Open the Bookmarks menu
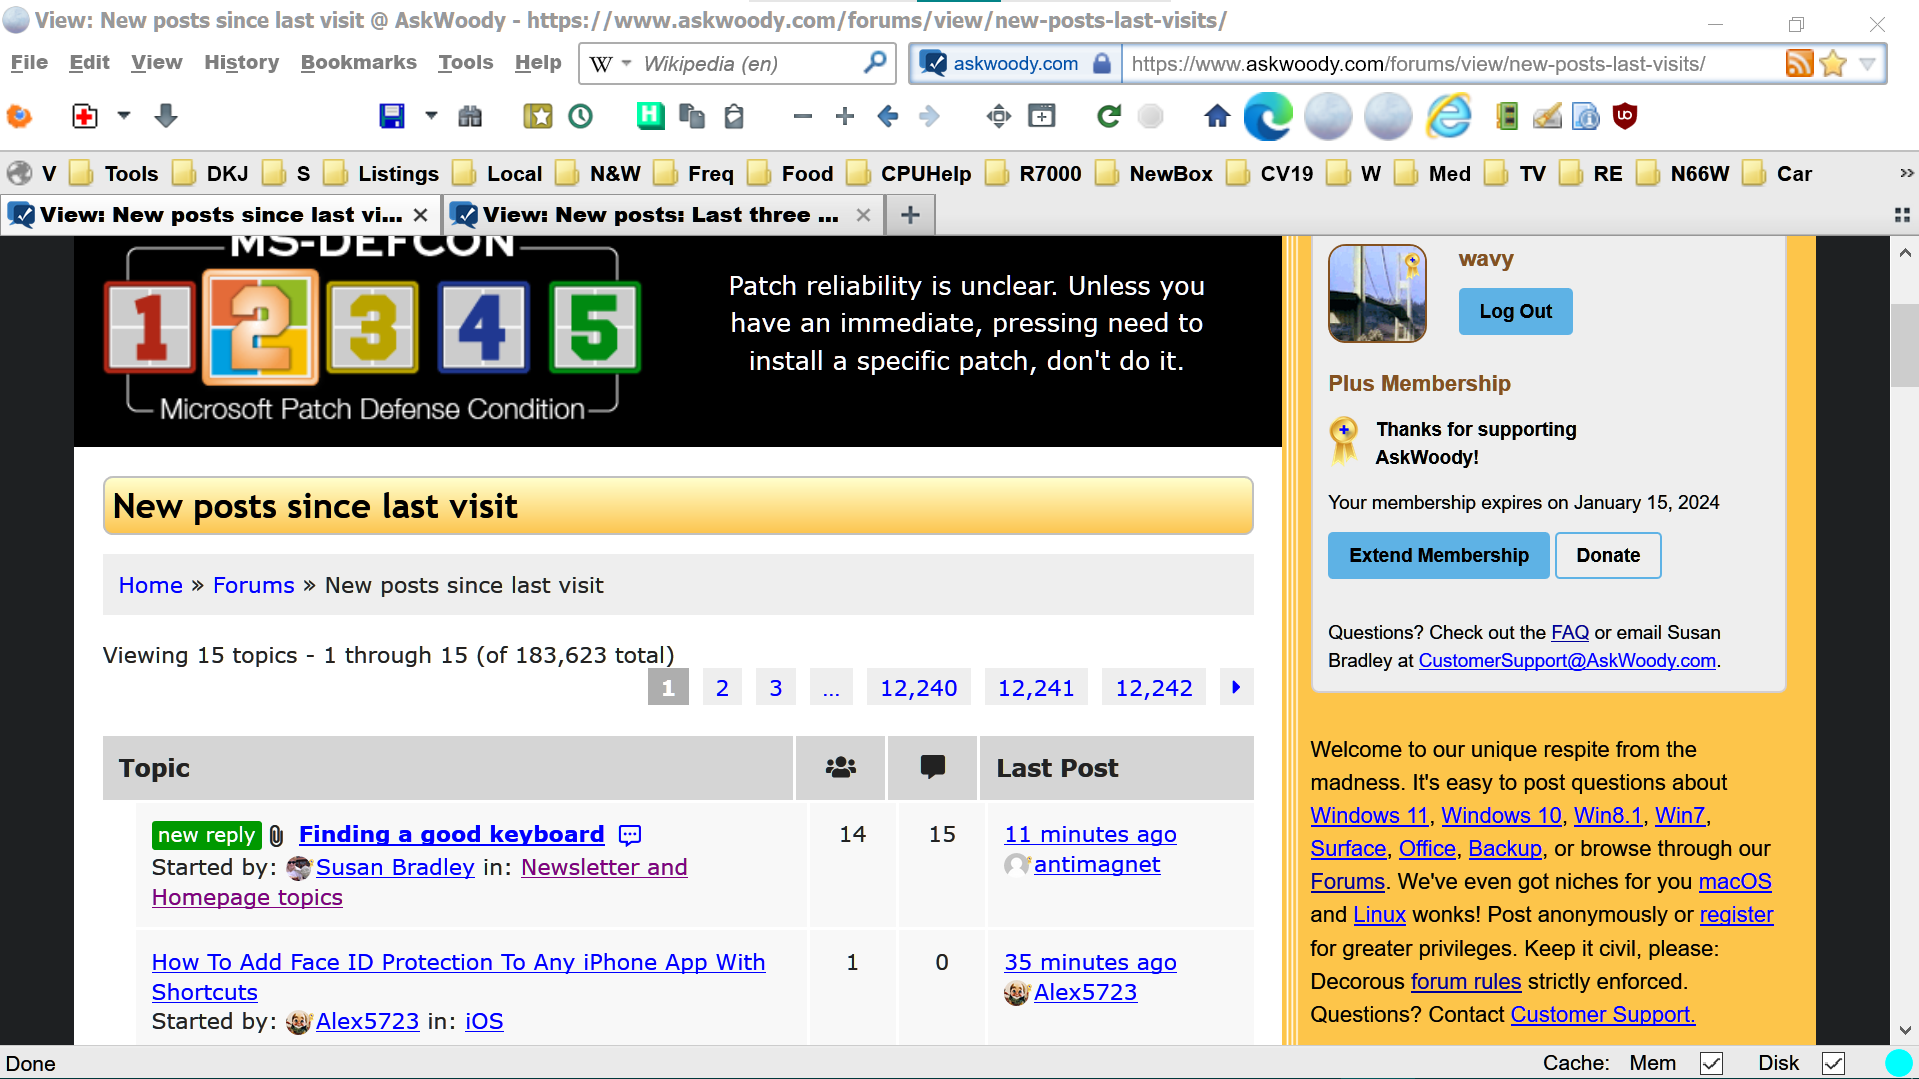The image size is (1919, 1079). pyautogui.click(x=358, y=62)
